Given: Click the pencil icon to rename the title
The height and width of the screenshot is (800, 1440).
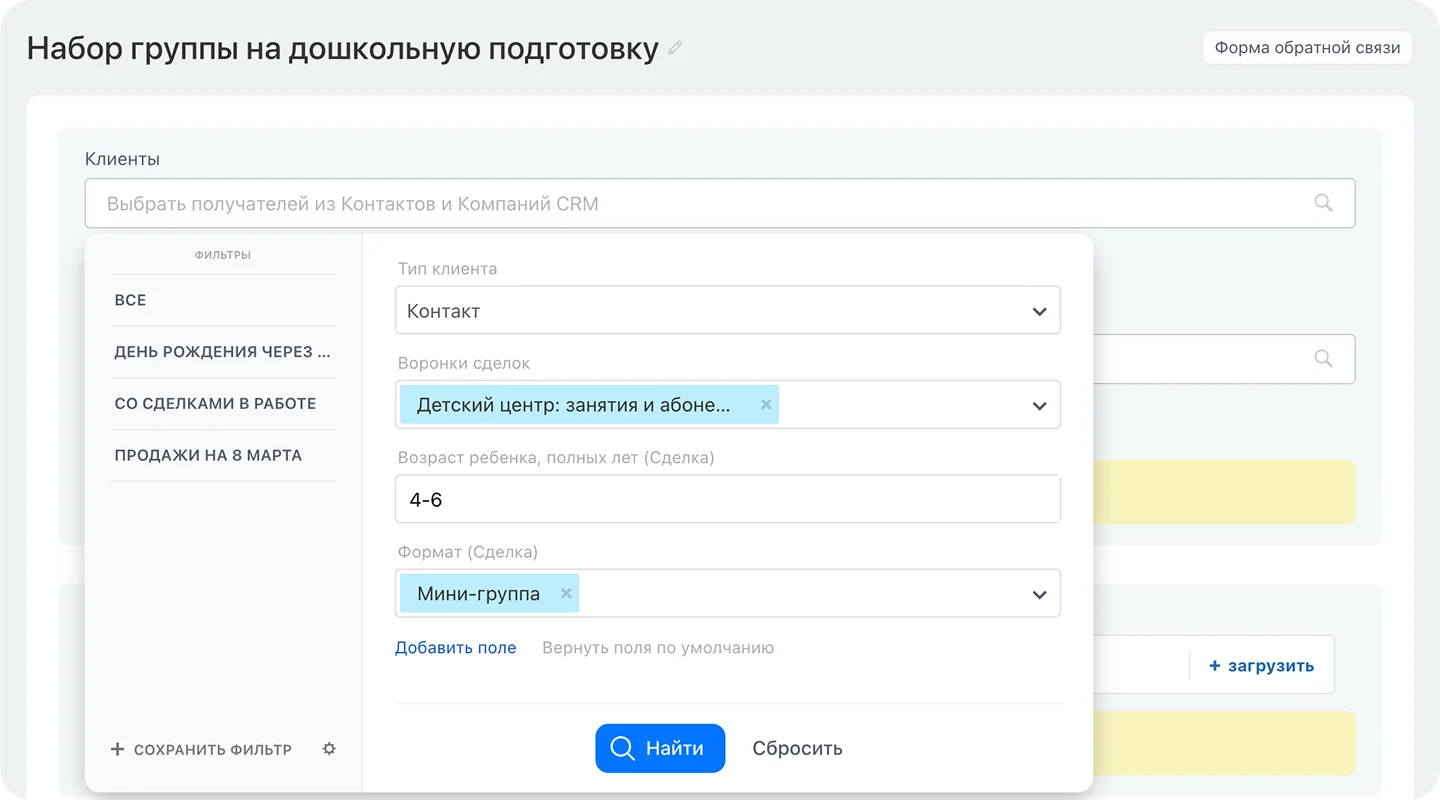Looking at the screenshot, I should 675,47.
